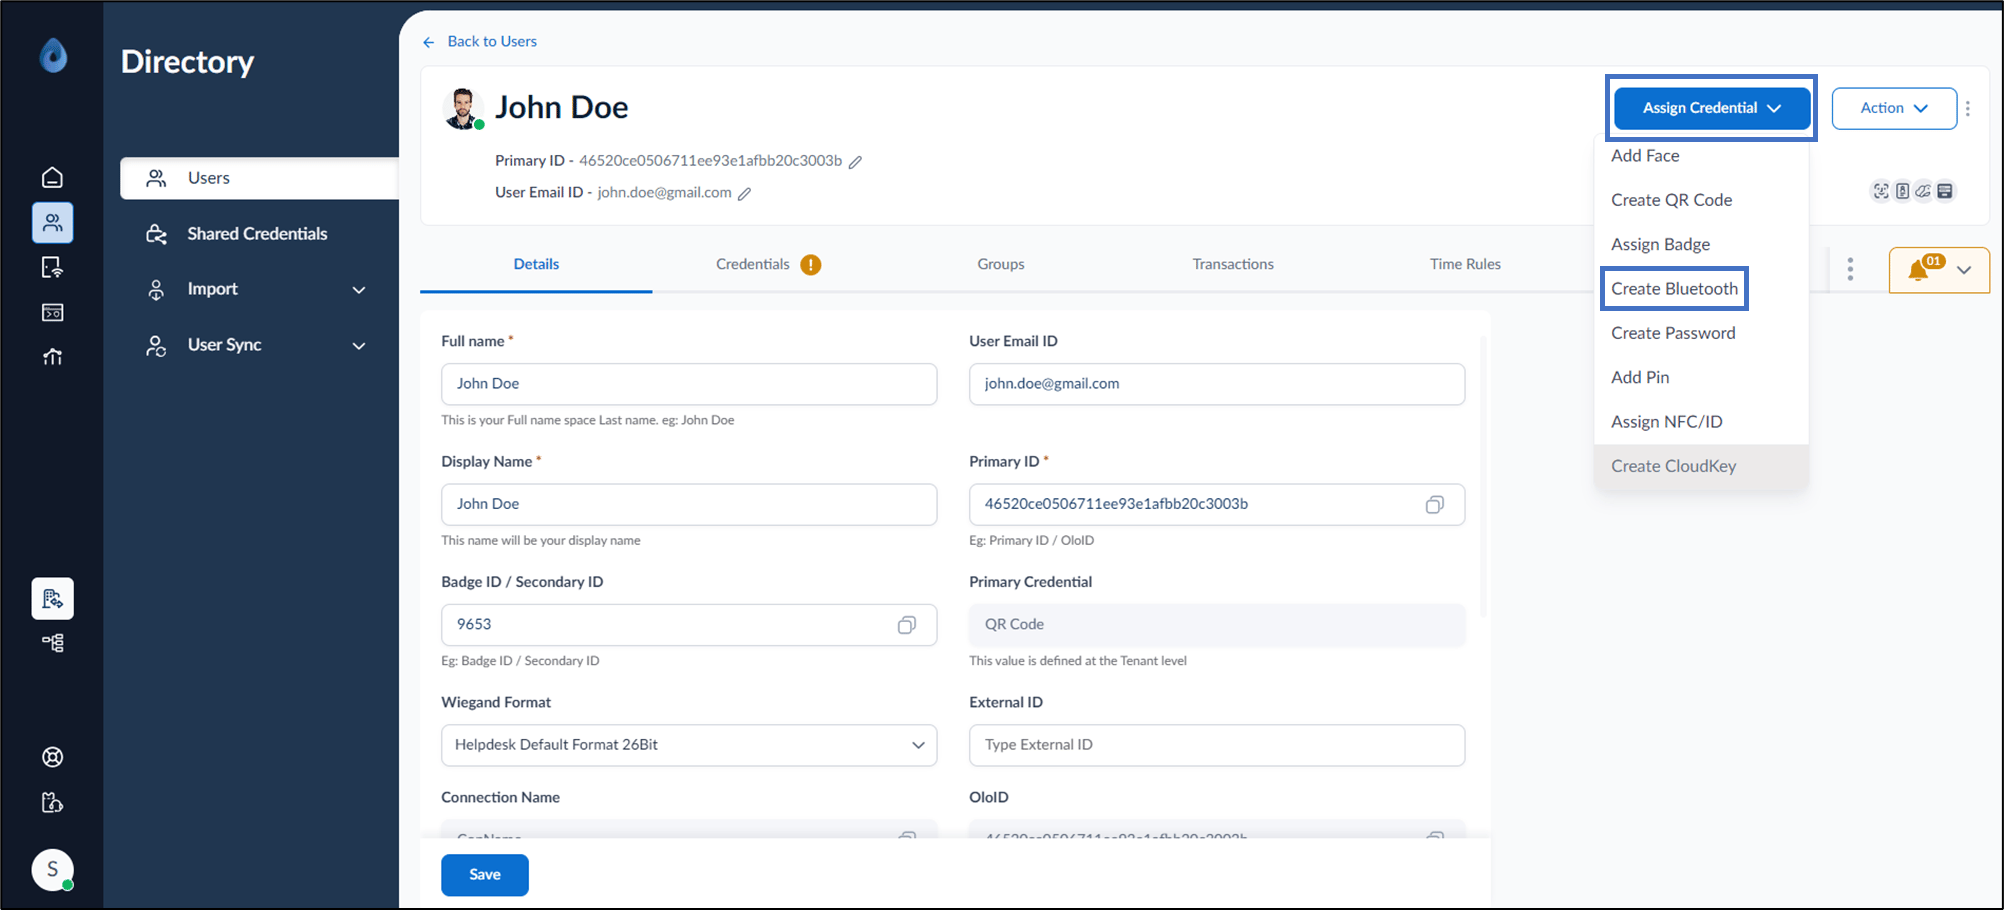Switch to the Credentials tab

tap(752, 264)
